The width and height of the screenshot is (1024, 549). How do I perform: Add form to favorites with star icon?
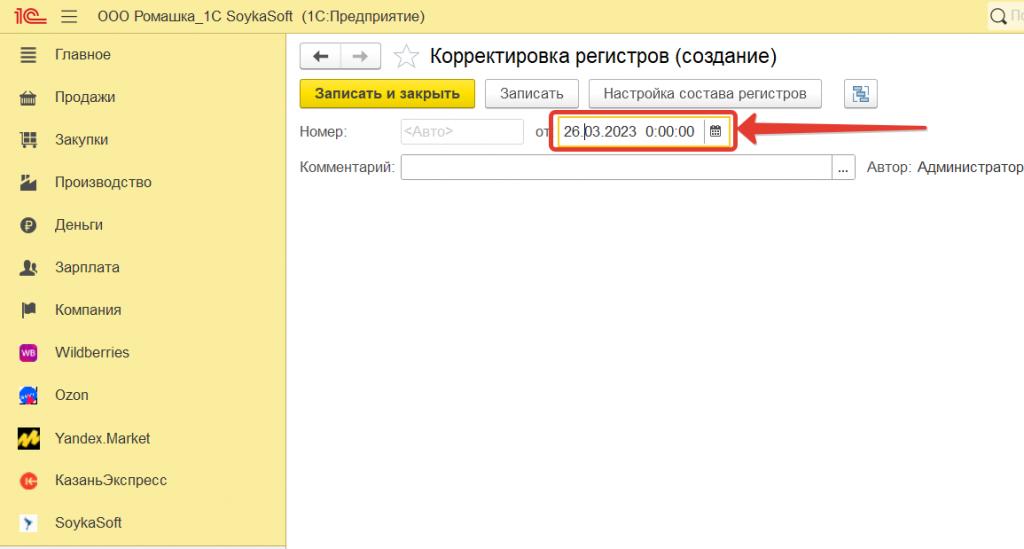point(406,57)
